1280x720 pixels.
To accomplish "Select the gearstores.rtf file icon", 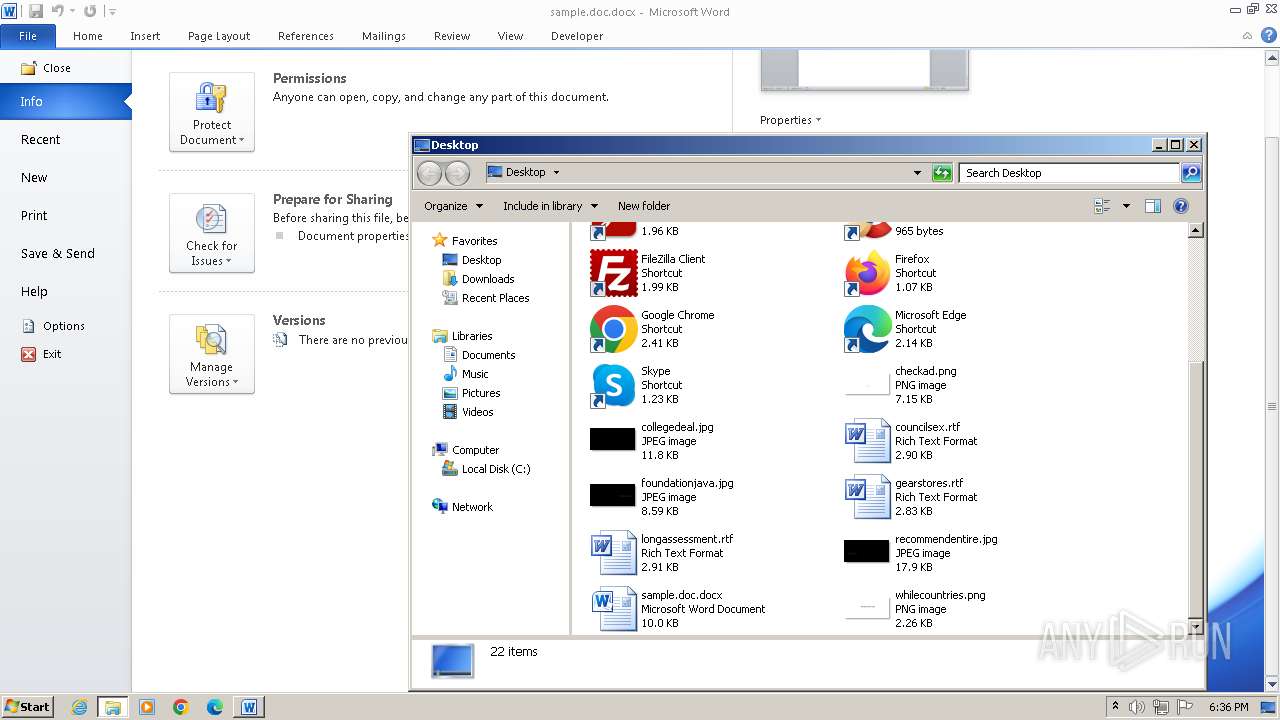I will pyautogui.click(x=867, y=497).
